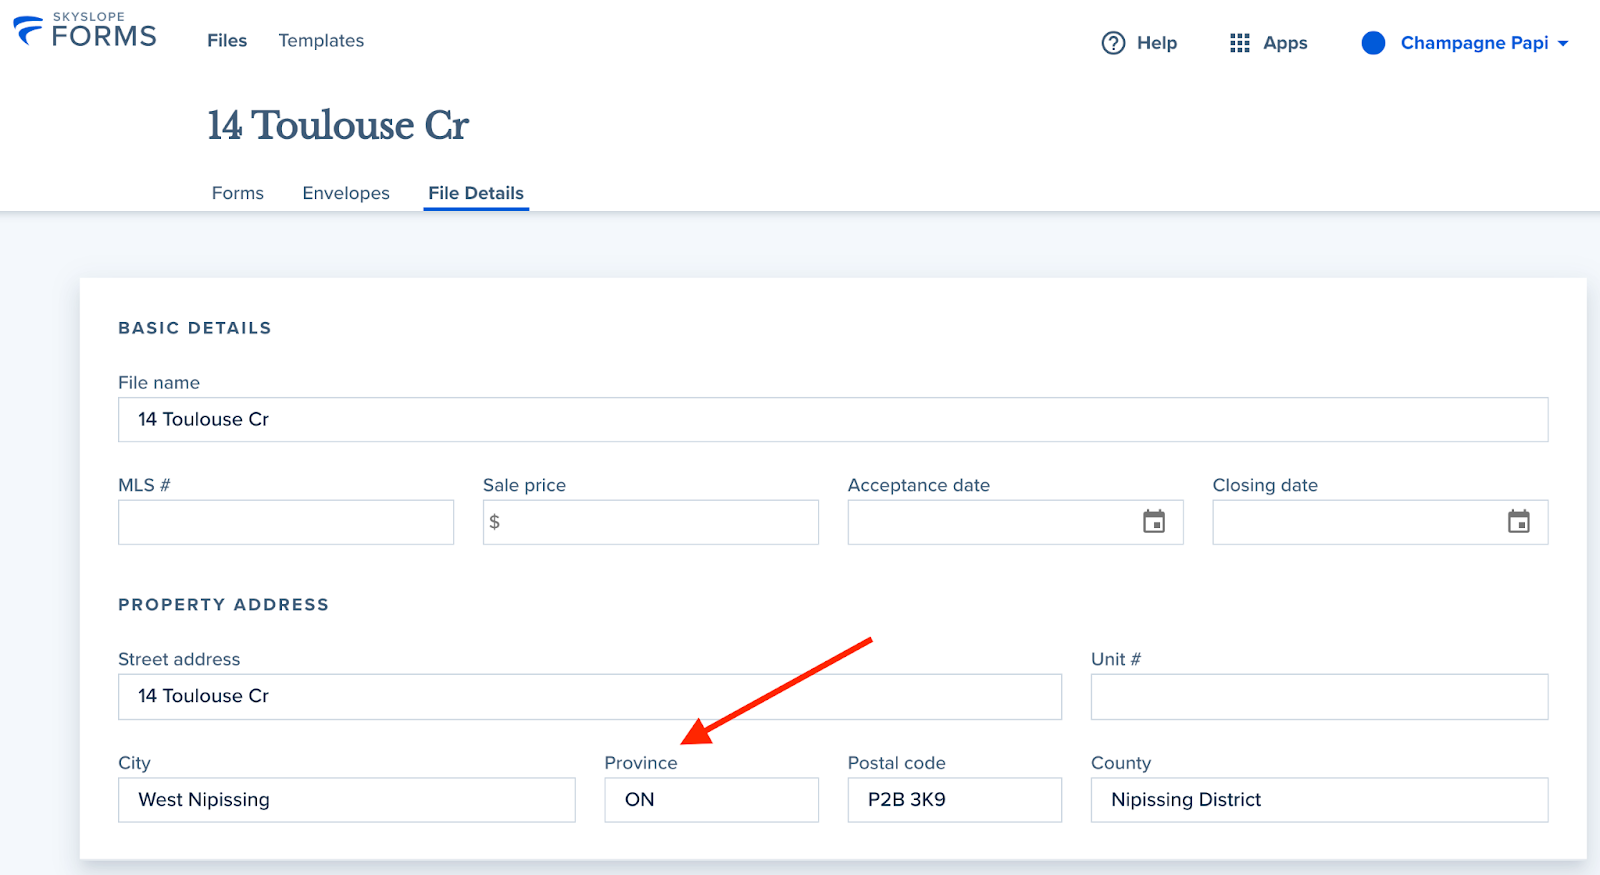The height and width of the screenshot is (875, 1600).
Task: Open the Help question mark icon
Action: click(x=1113, y=43)
